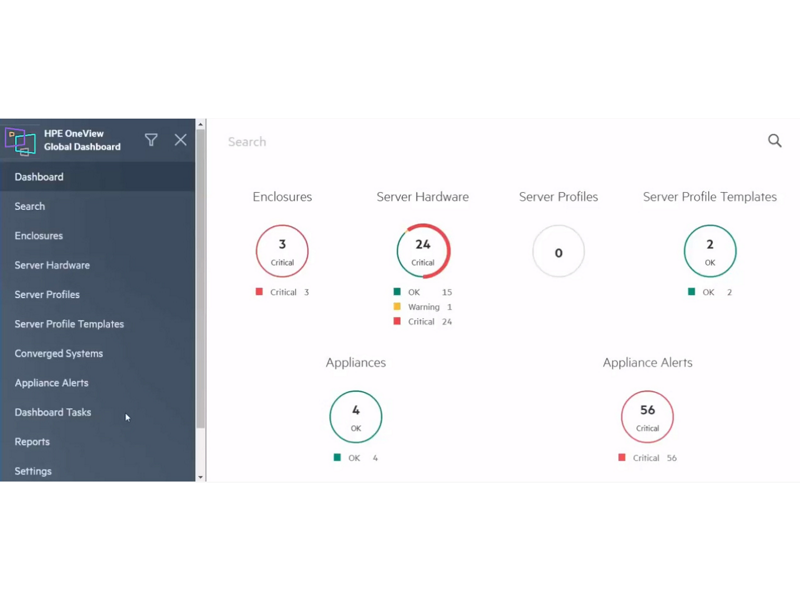Click the Server Hardware 24 Critical donut
Screen dimensions: 800x600
(423, 251)
